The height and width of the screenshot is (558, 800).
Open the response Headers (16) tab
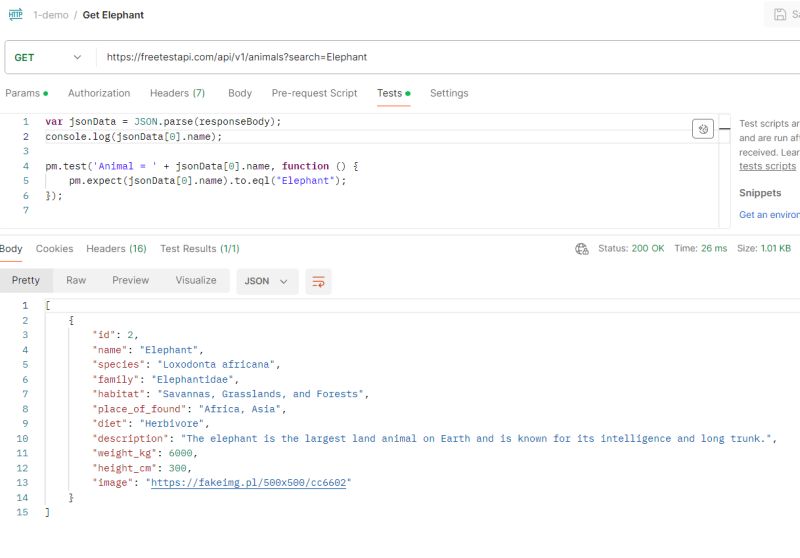pos(116,249)
